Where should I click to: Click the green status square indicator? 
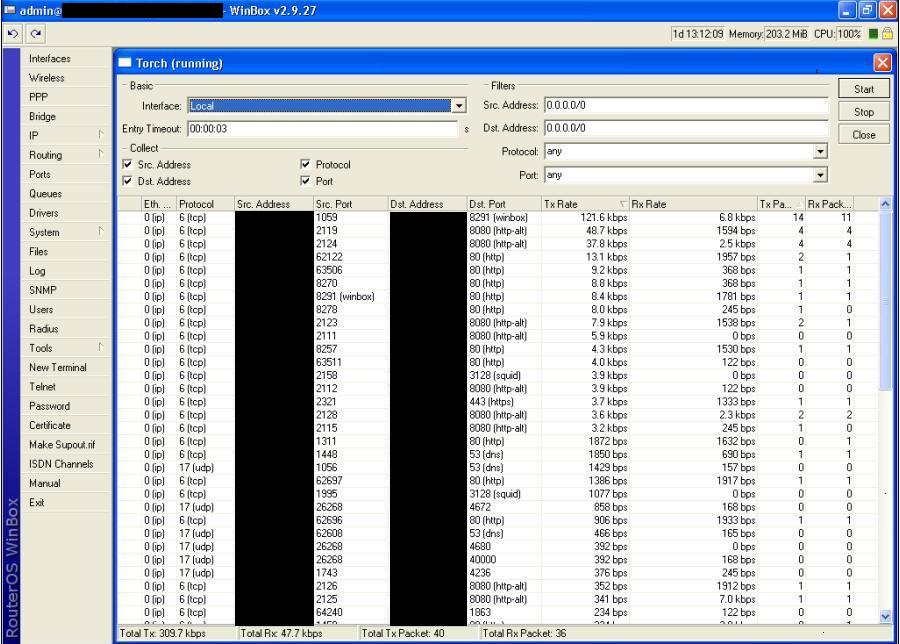pos(873,34)
